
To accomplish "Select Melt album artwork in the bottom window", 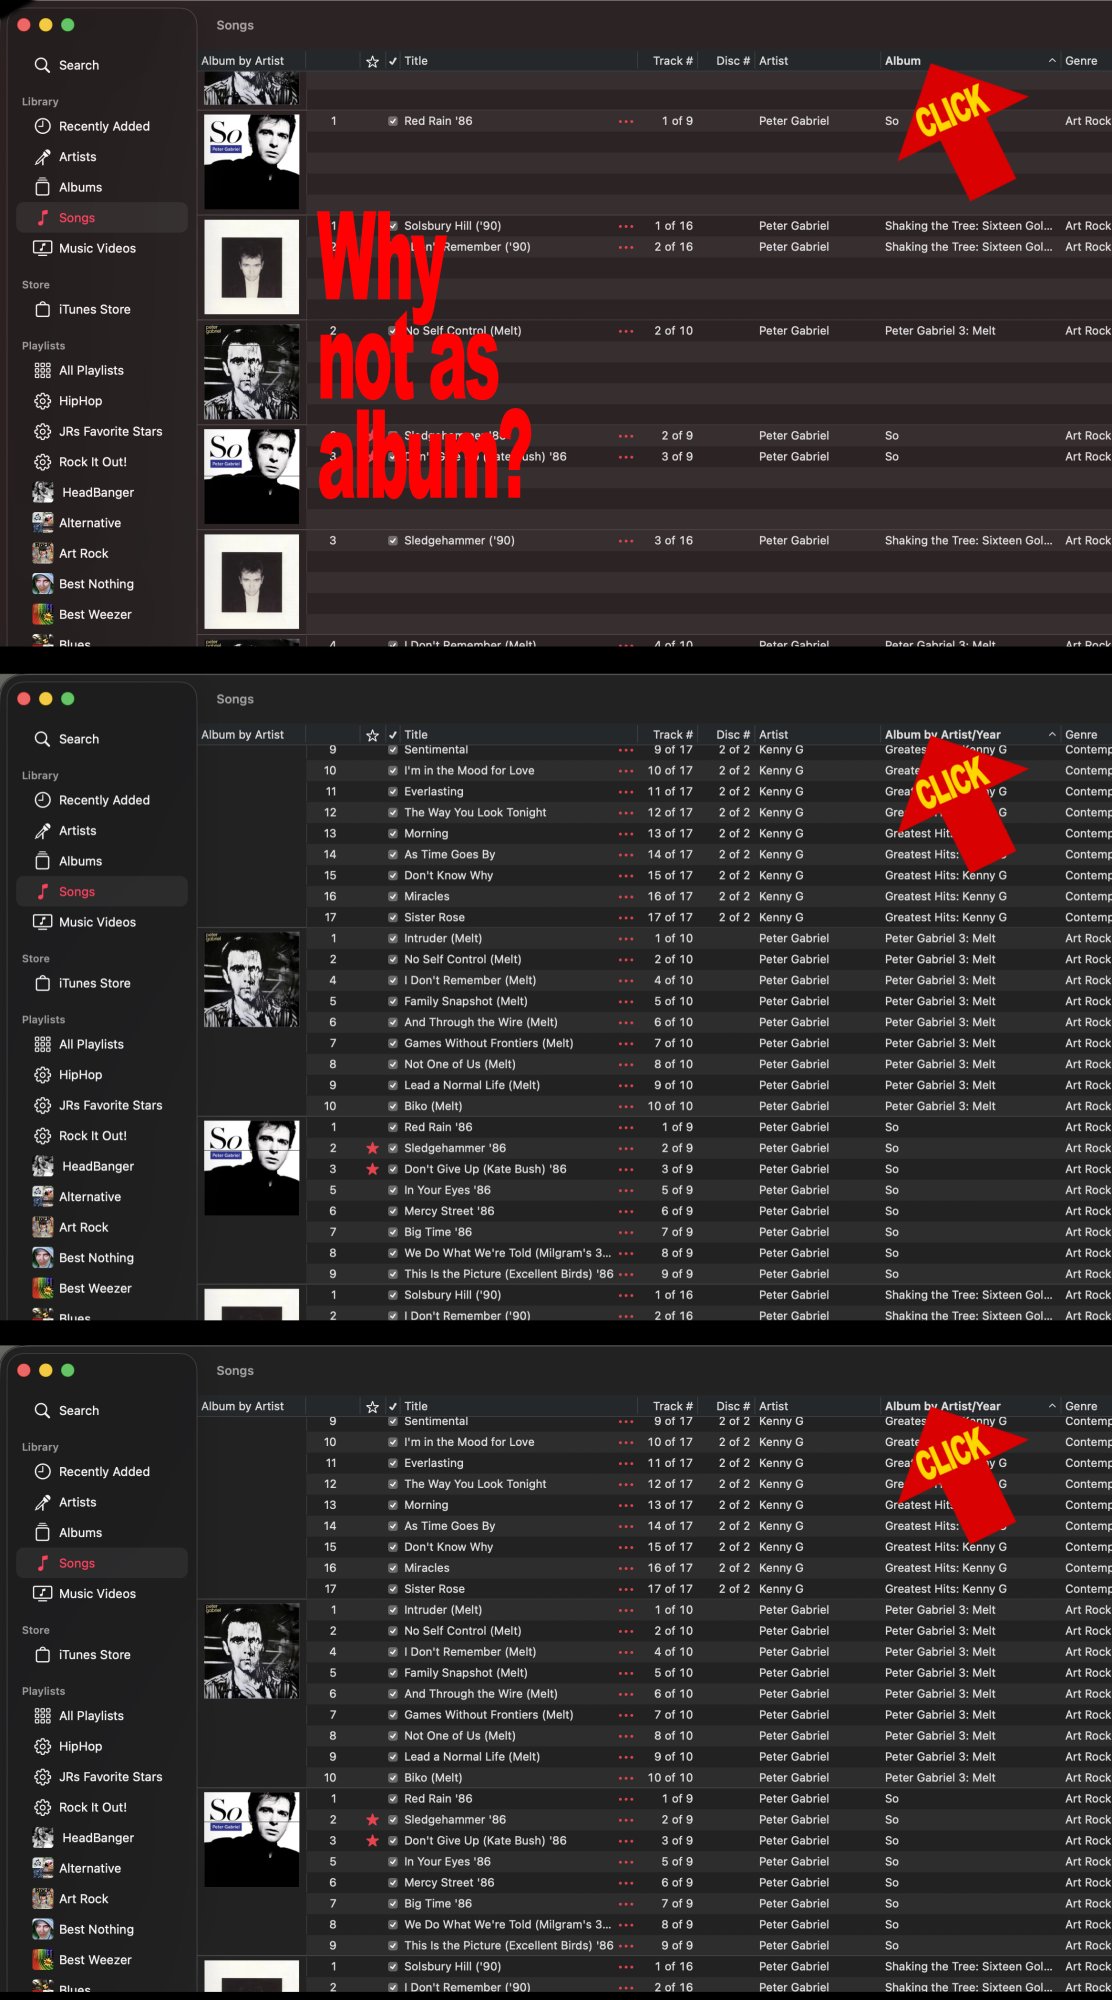I will point(252,1651).
